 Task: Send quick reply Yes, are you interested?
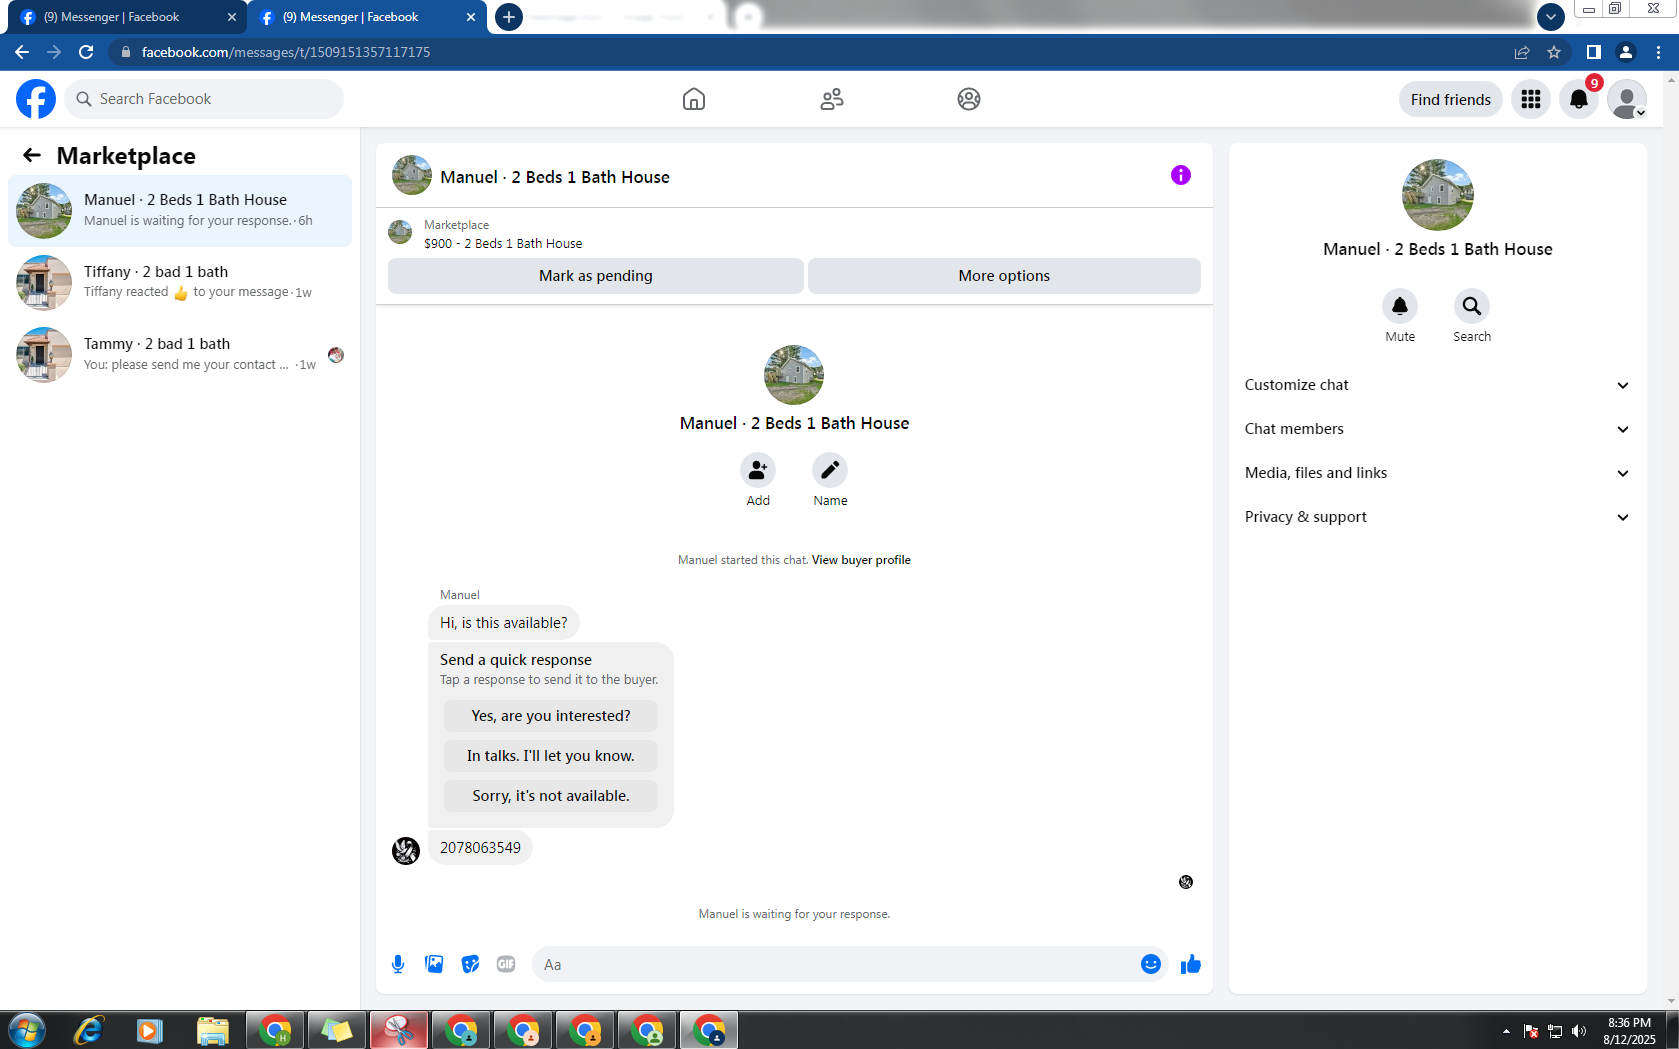[x=551, y=716]
